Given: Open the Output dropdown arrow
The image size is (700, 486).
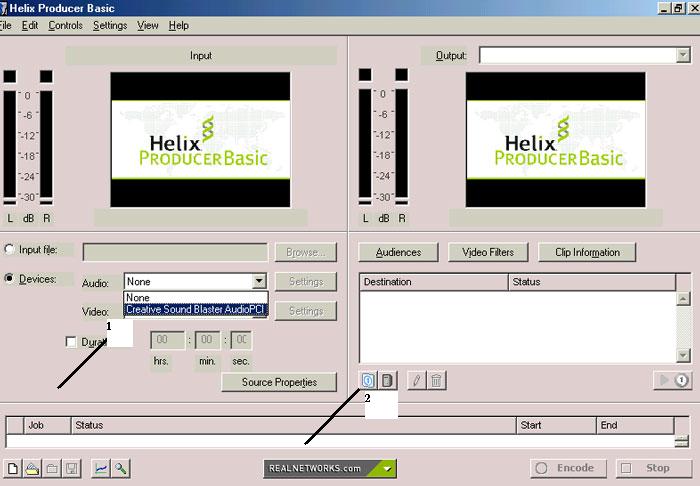Looking at the screenshot, I should pyautogui.click(x=683, y=55).
